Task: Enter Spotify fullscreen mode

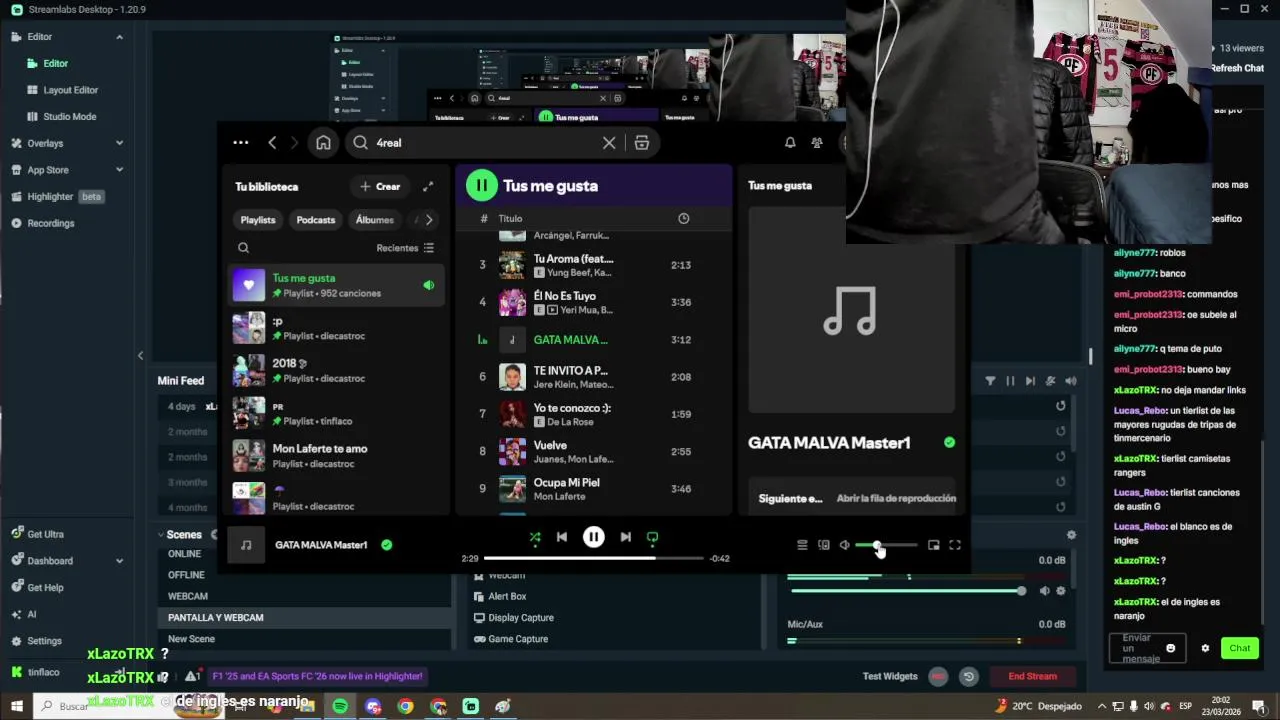Action: pyautogui.click(x=955, y=545)
